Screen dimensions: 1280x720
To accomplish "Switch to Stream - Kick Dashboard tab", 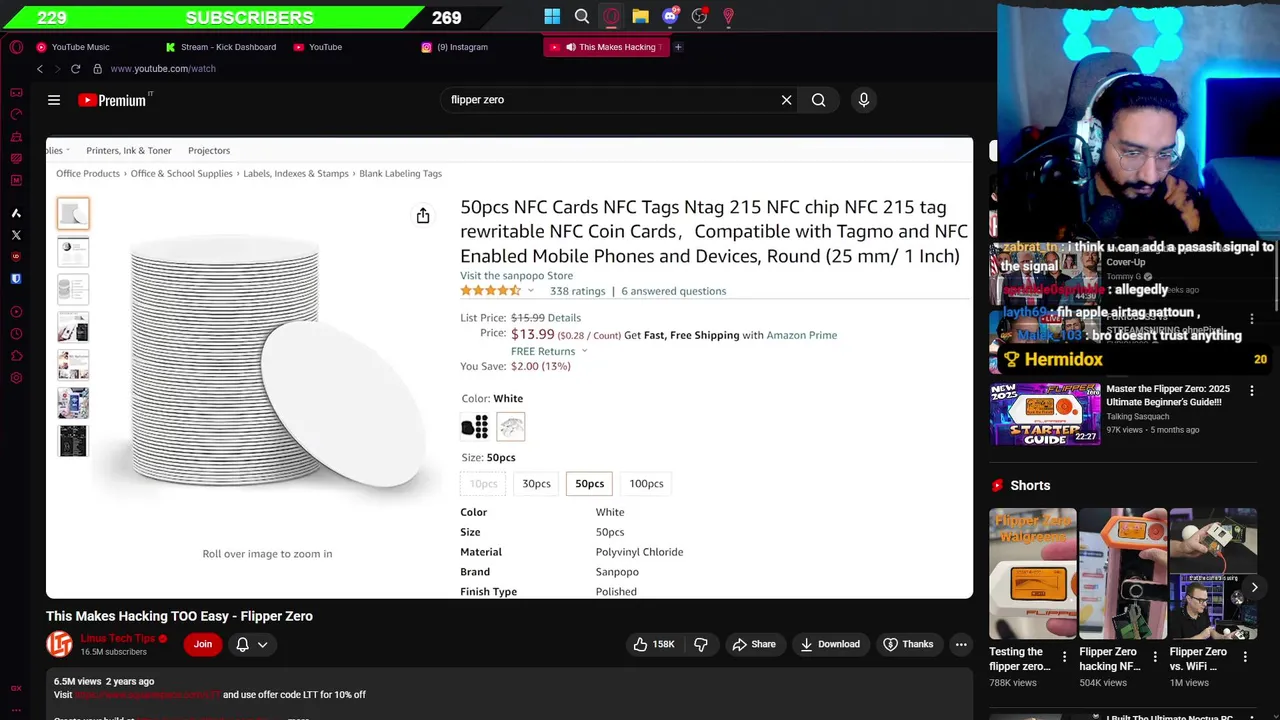I will coord(228,47).
